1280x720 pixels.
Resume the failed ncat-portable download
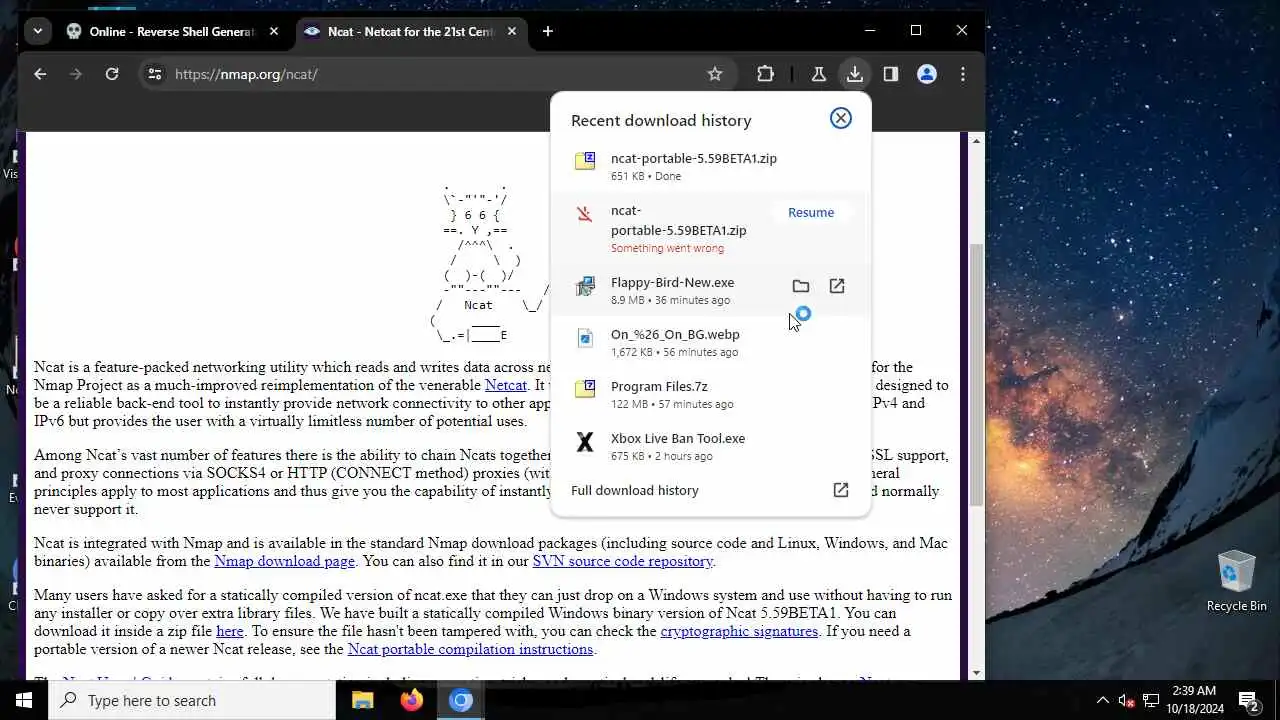811,212
